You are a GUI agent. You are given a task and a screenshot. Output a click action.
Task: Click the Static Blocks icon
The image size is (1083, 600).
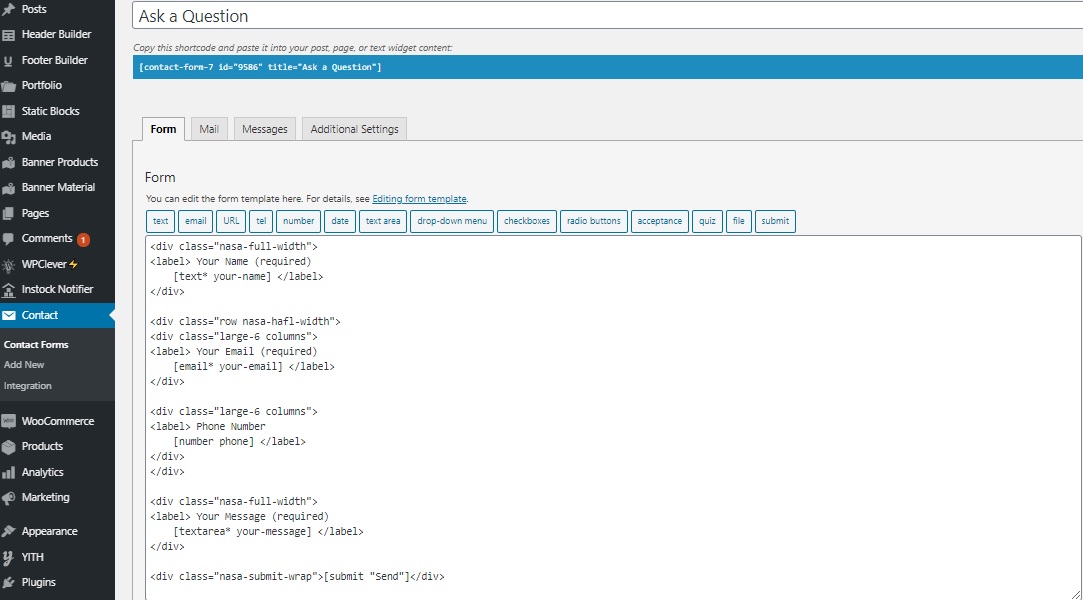8,111
